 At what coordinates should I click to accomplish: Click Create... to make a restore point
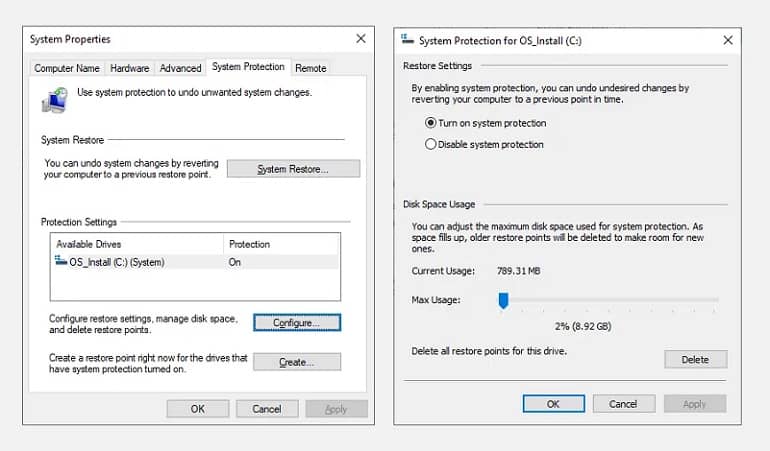297,362
